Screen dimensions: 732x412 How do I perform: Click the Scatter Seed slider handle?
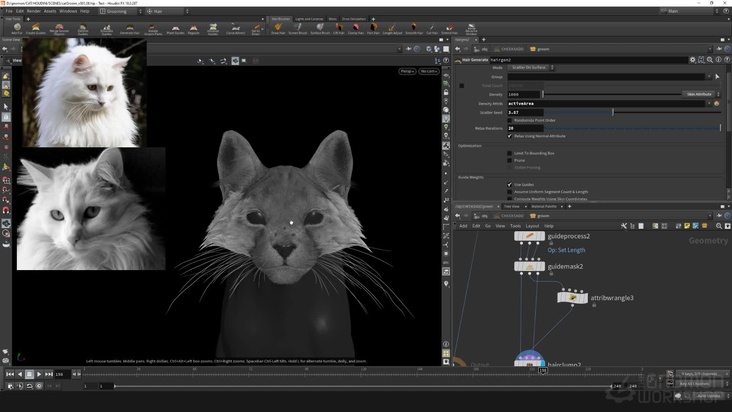click(x=612, y=112)
